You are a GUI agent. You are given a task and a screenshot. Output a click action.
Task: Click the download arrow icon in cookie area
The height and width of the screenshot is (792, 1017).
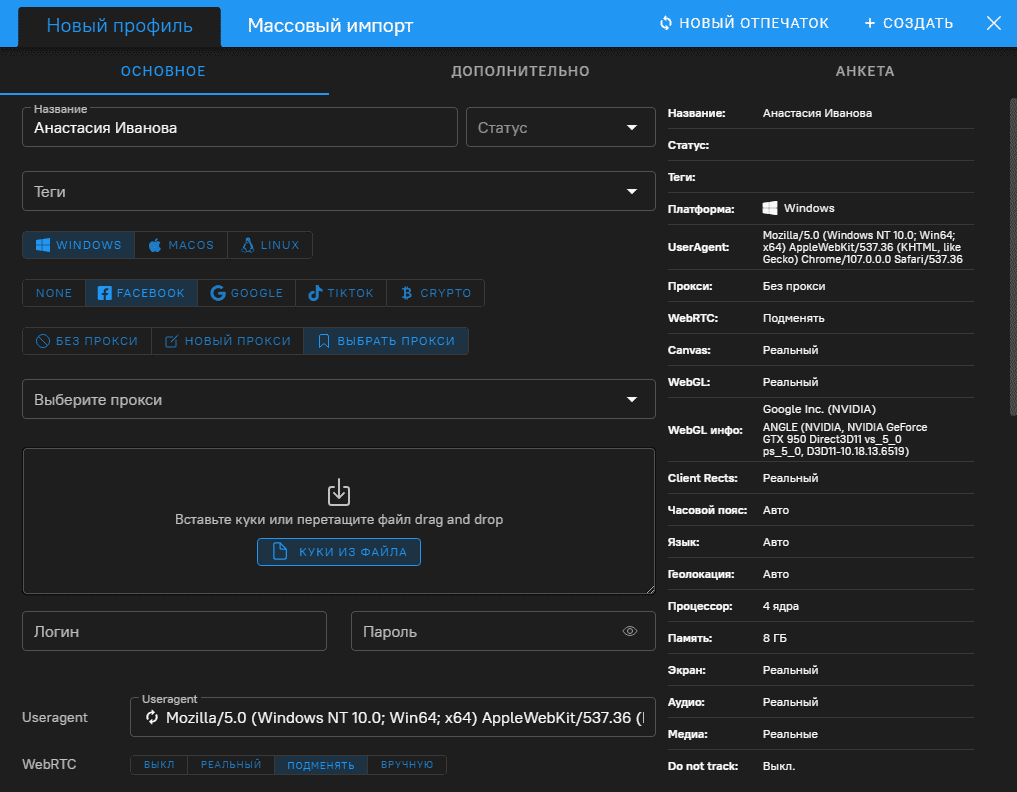click(x=339, y=492)
